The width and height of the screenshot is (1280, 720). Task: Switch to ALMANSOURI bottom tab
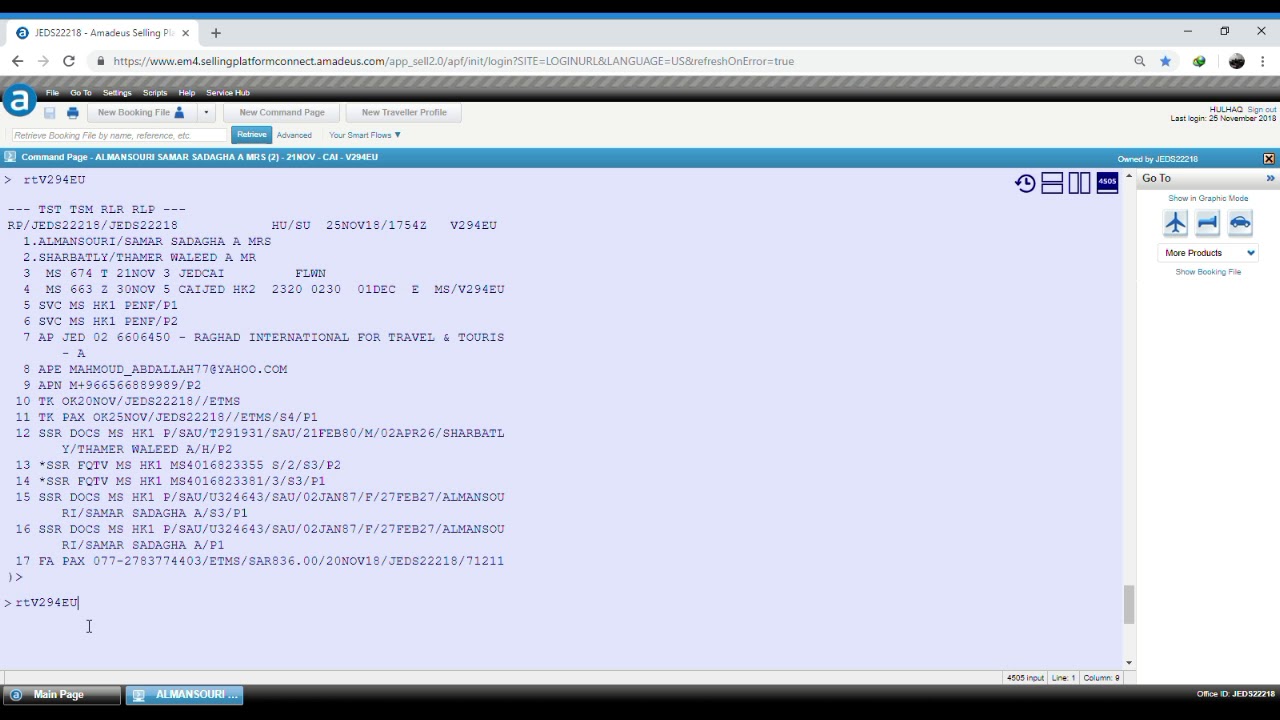[185, 695]
